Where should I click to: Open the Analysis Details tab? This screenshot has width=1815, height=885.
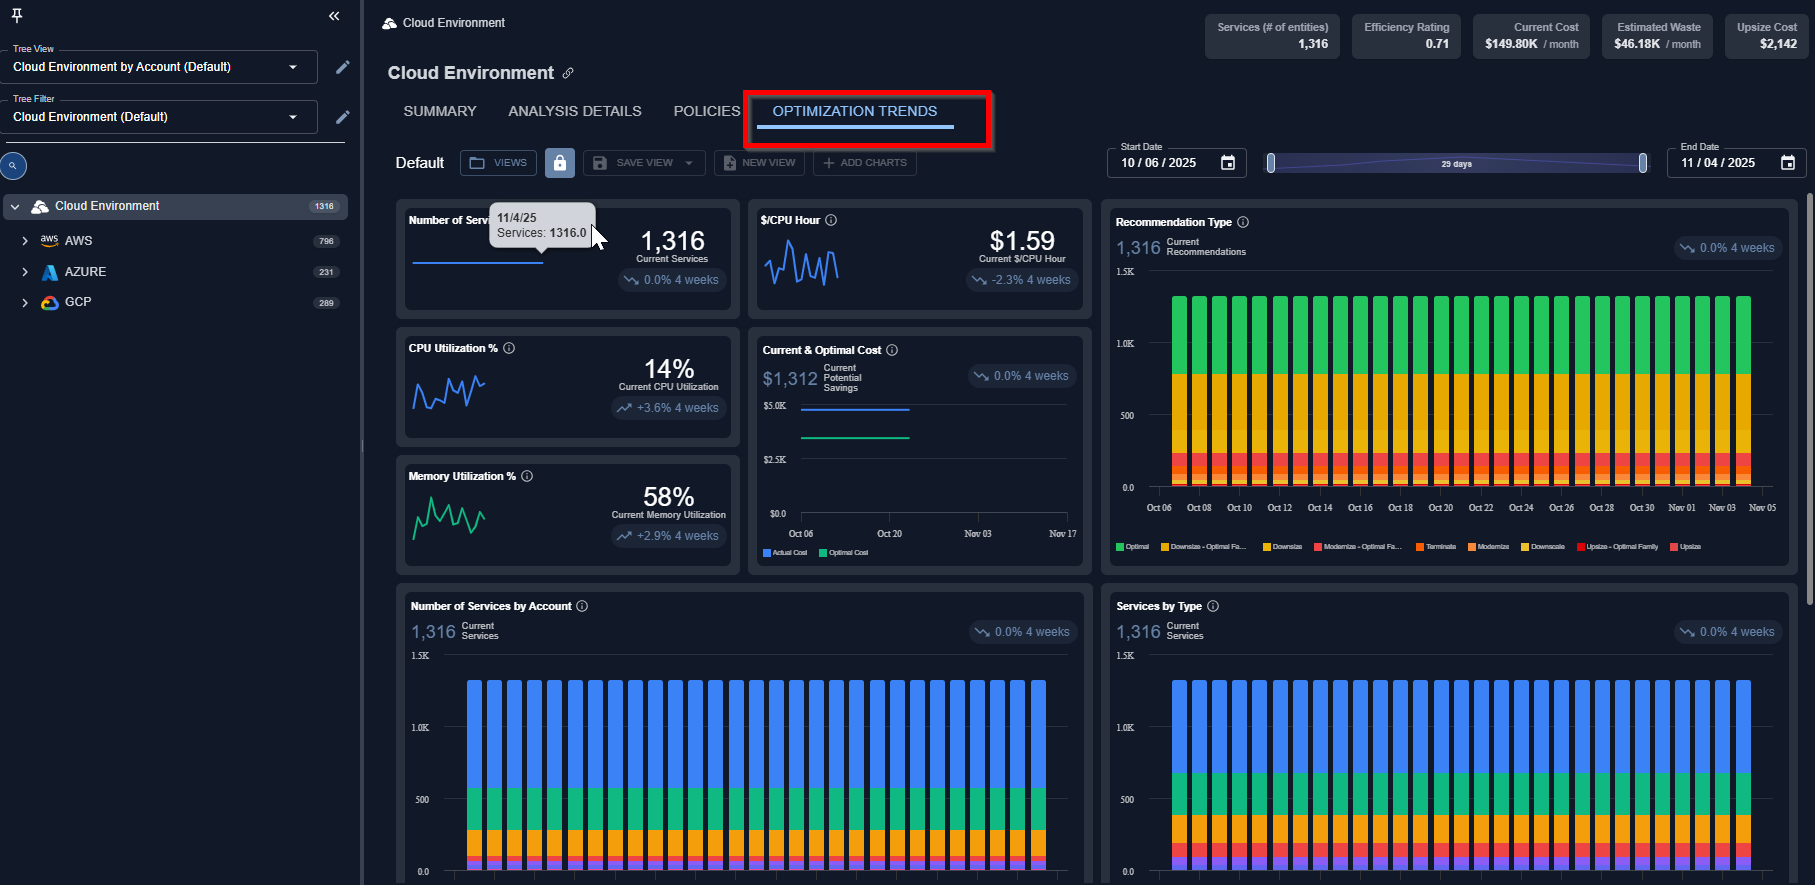pos(575,111)
